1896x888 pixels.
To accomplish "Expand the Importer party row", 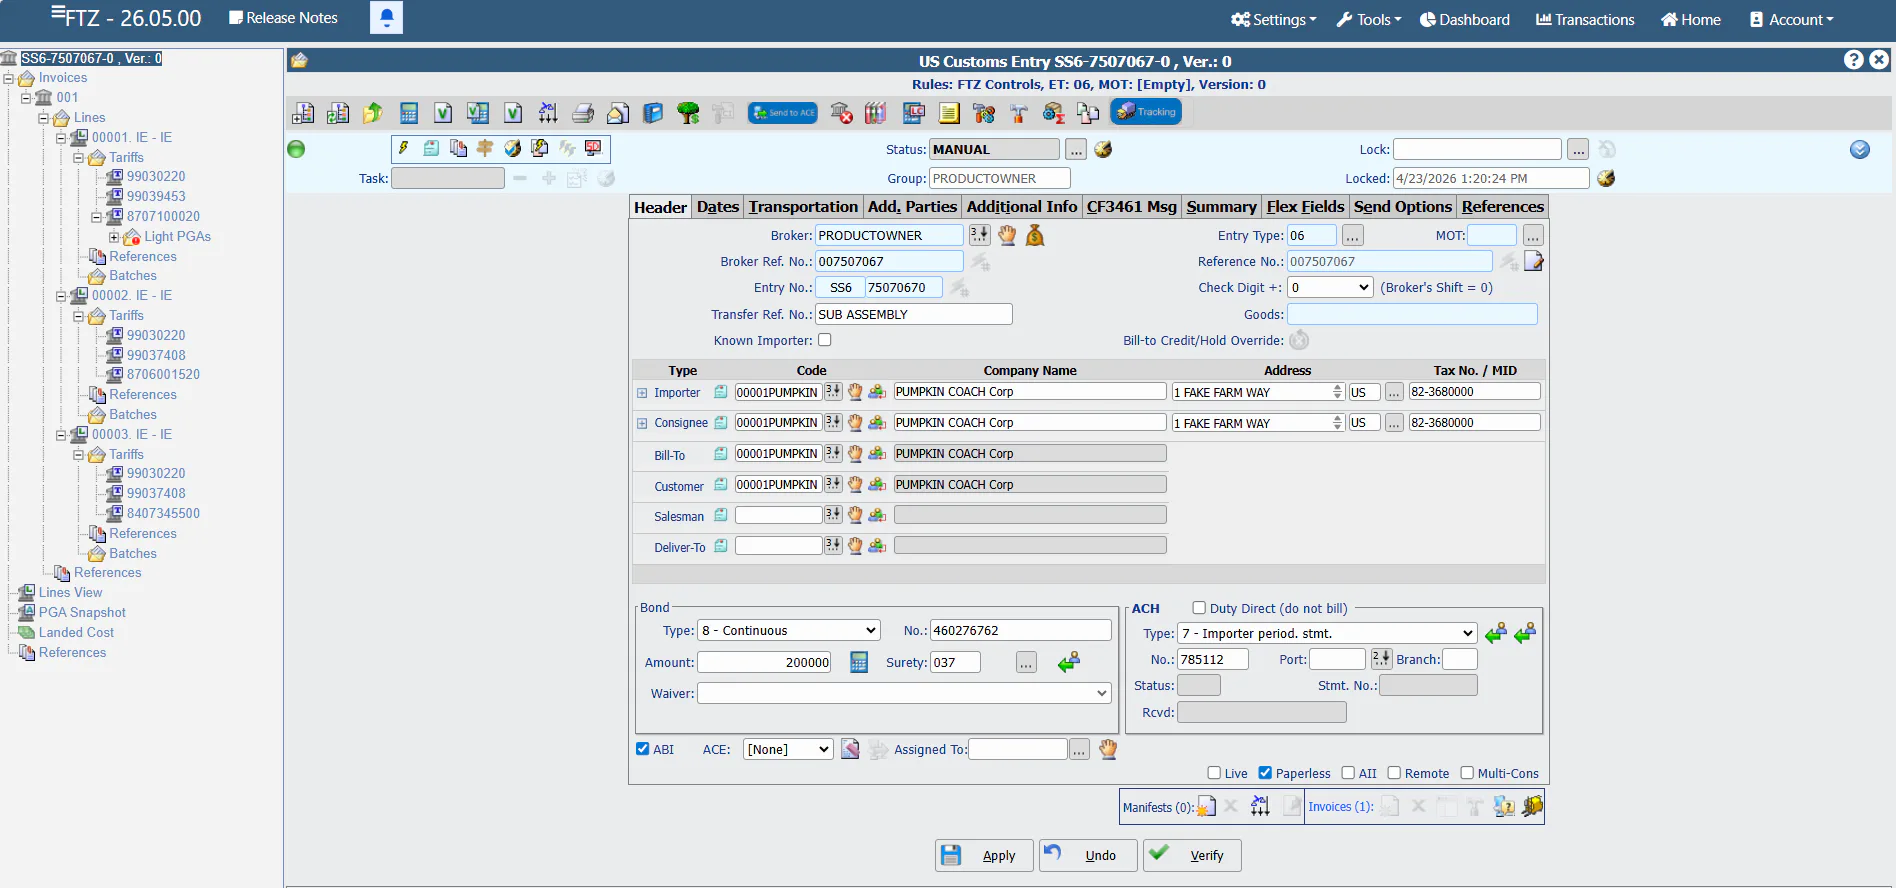I will point(642,393).
